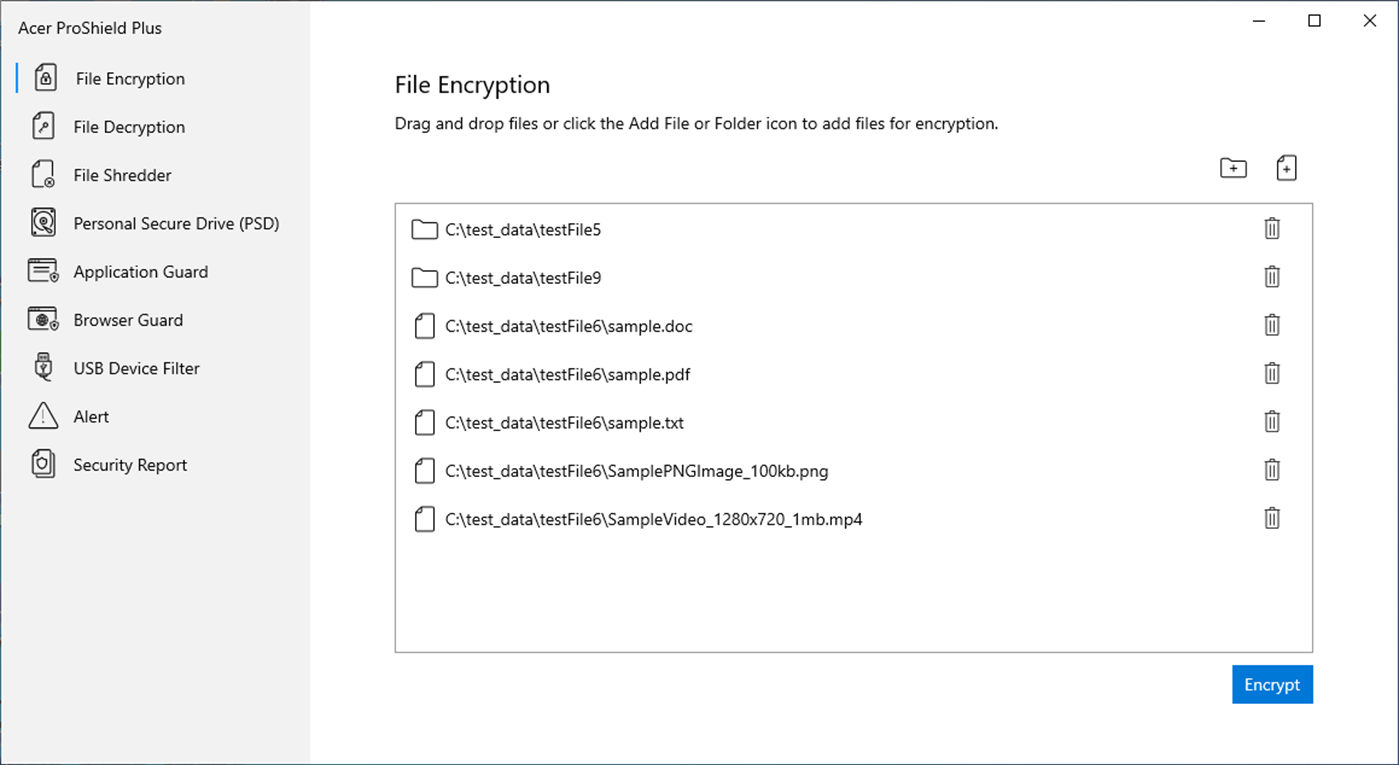
Task: Open the Application Guard panel
Action: (140, 271)
